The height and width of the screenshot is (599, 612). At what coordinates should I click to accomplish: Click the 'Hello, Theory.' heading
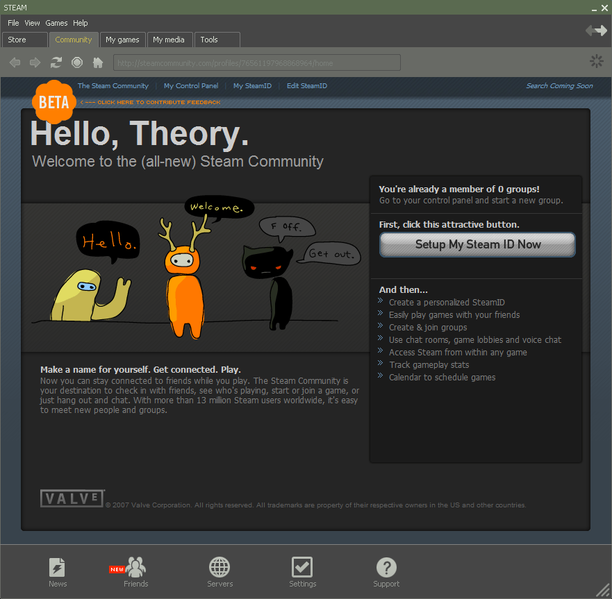(x=139, y=134)
